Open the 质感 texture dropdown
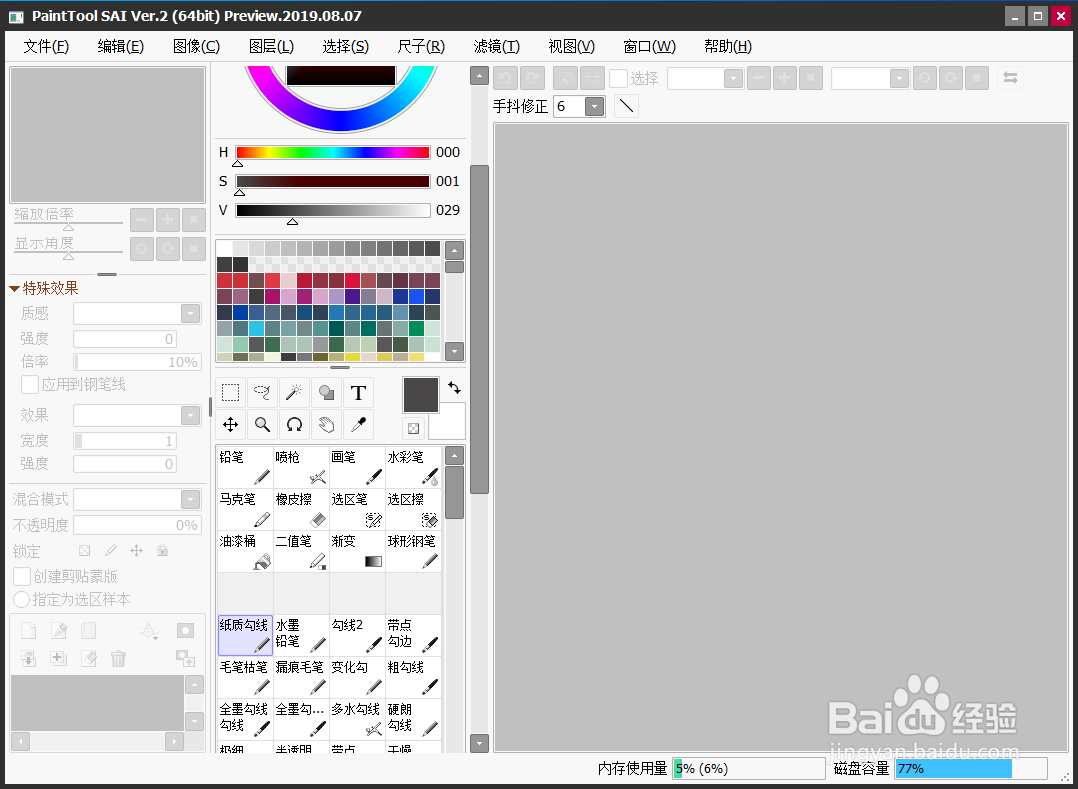 (190, 313)
